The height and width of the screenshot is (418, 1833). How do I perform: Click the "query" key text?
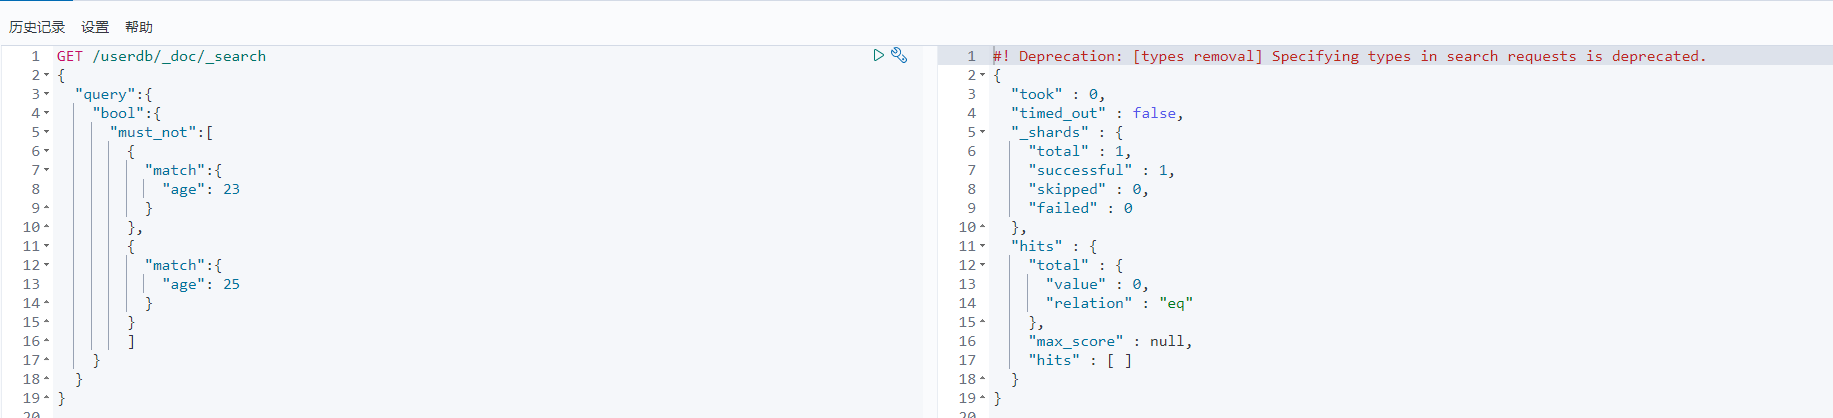[x=105, y=94]
